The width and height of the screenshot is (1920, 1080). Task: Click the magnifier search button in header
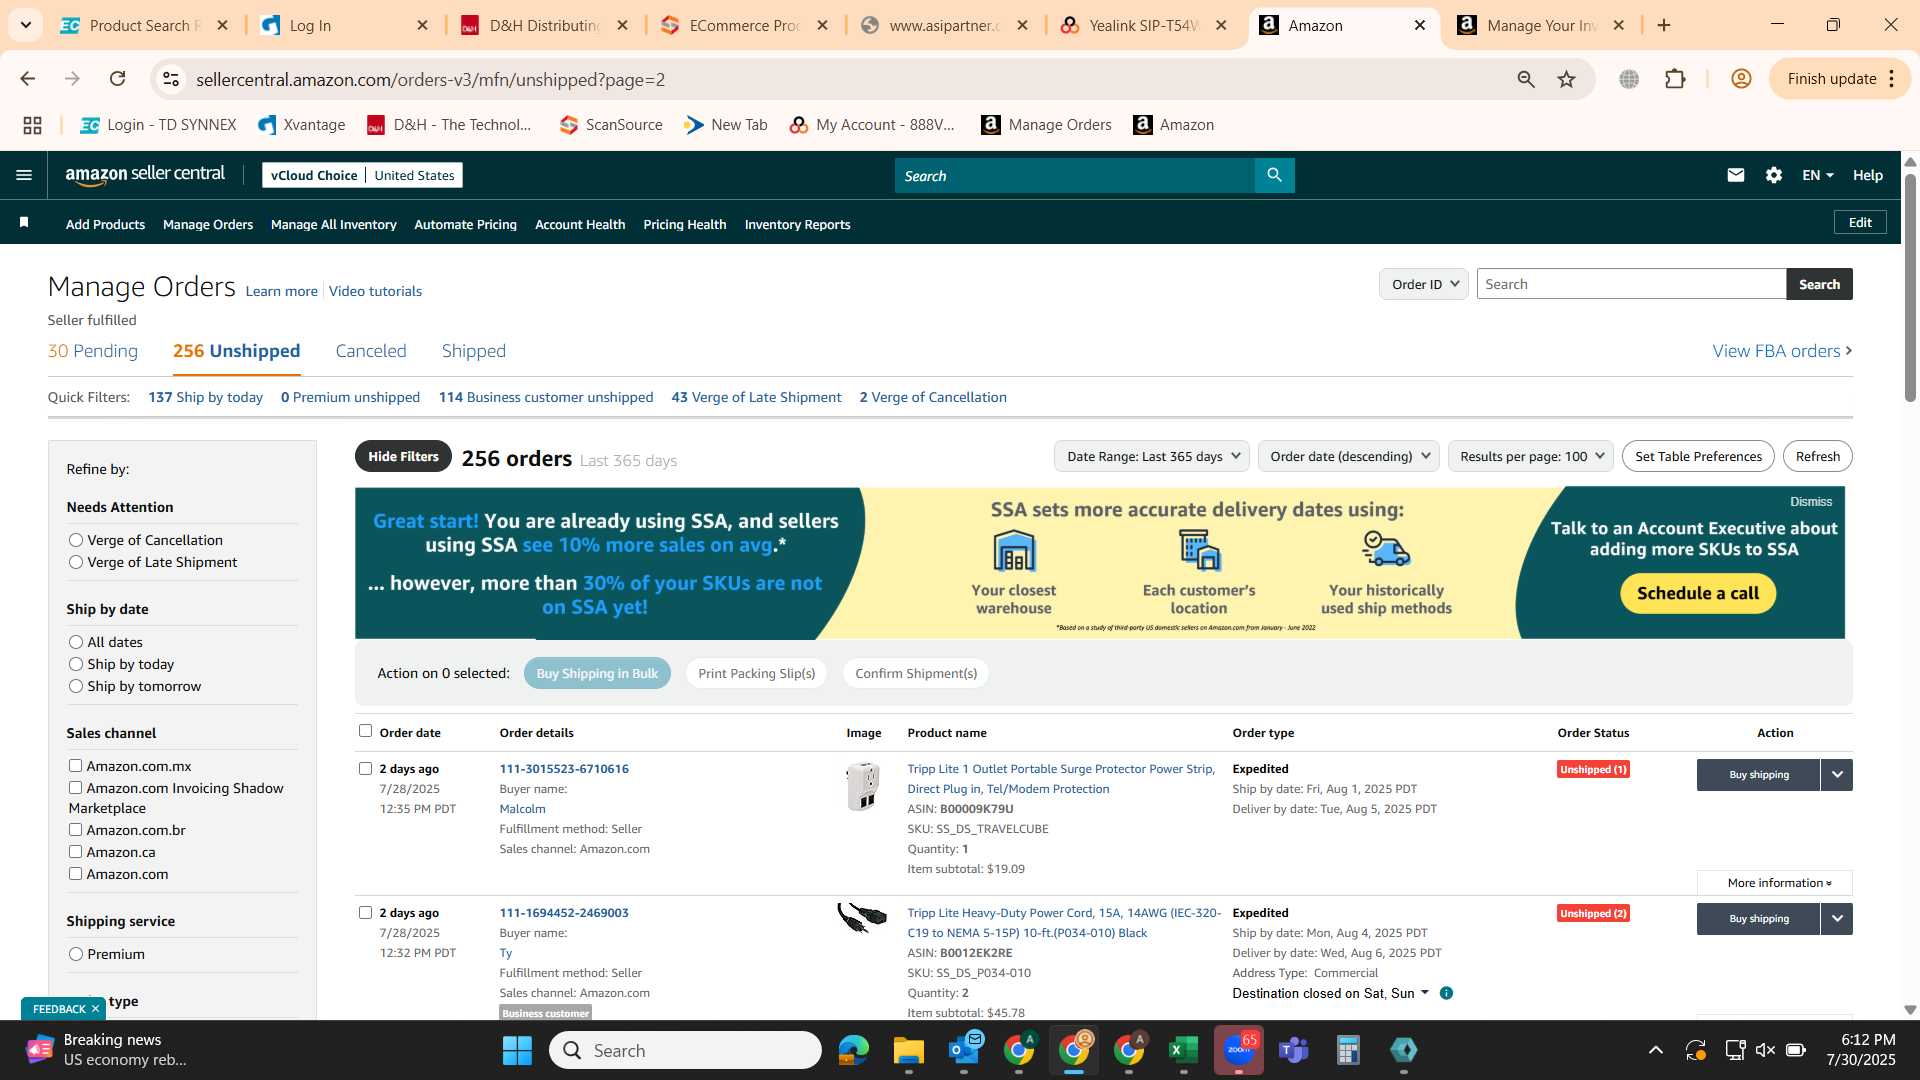coord(1274,175)
